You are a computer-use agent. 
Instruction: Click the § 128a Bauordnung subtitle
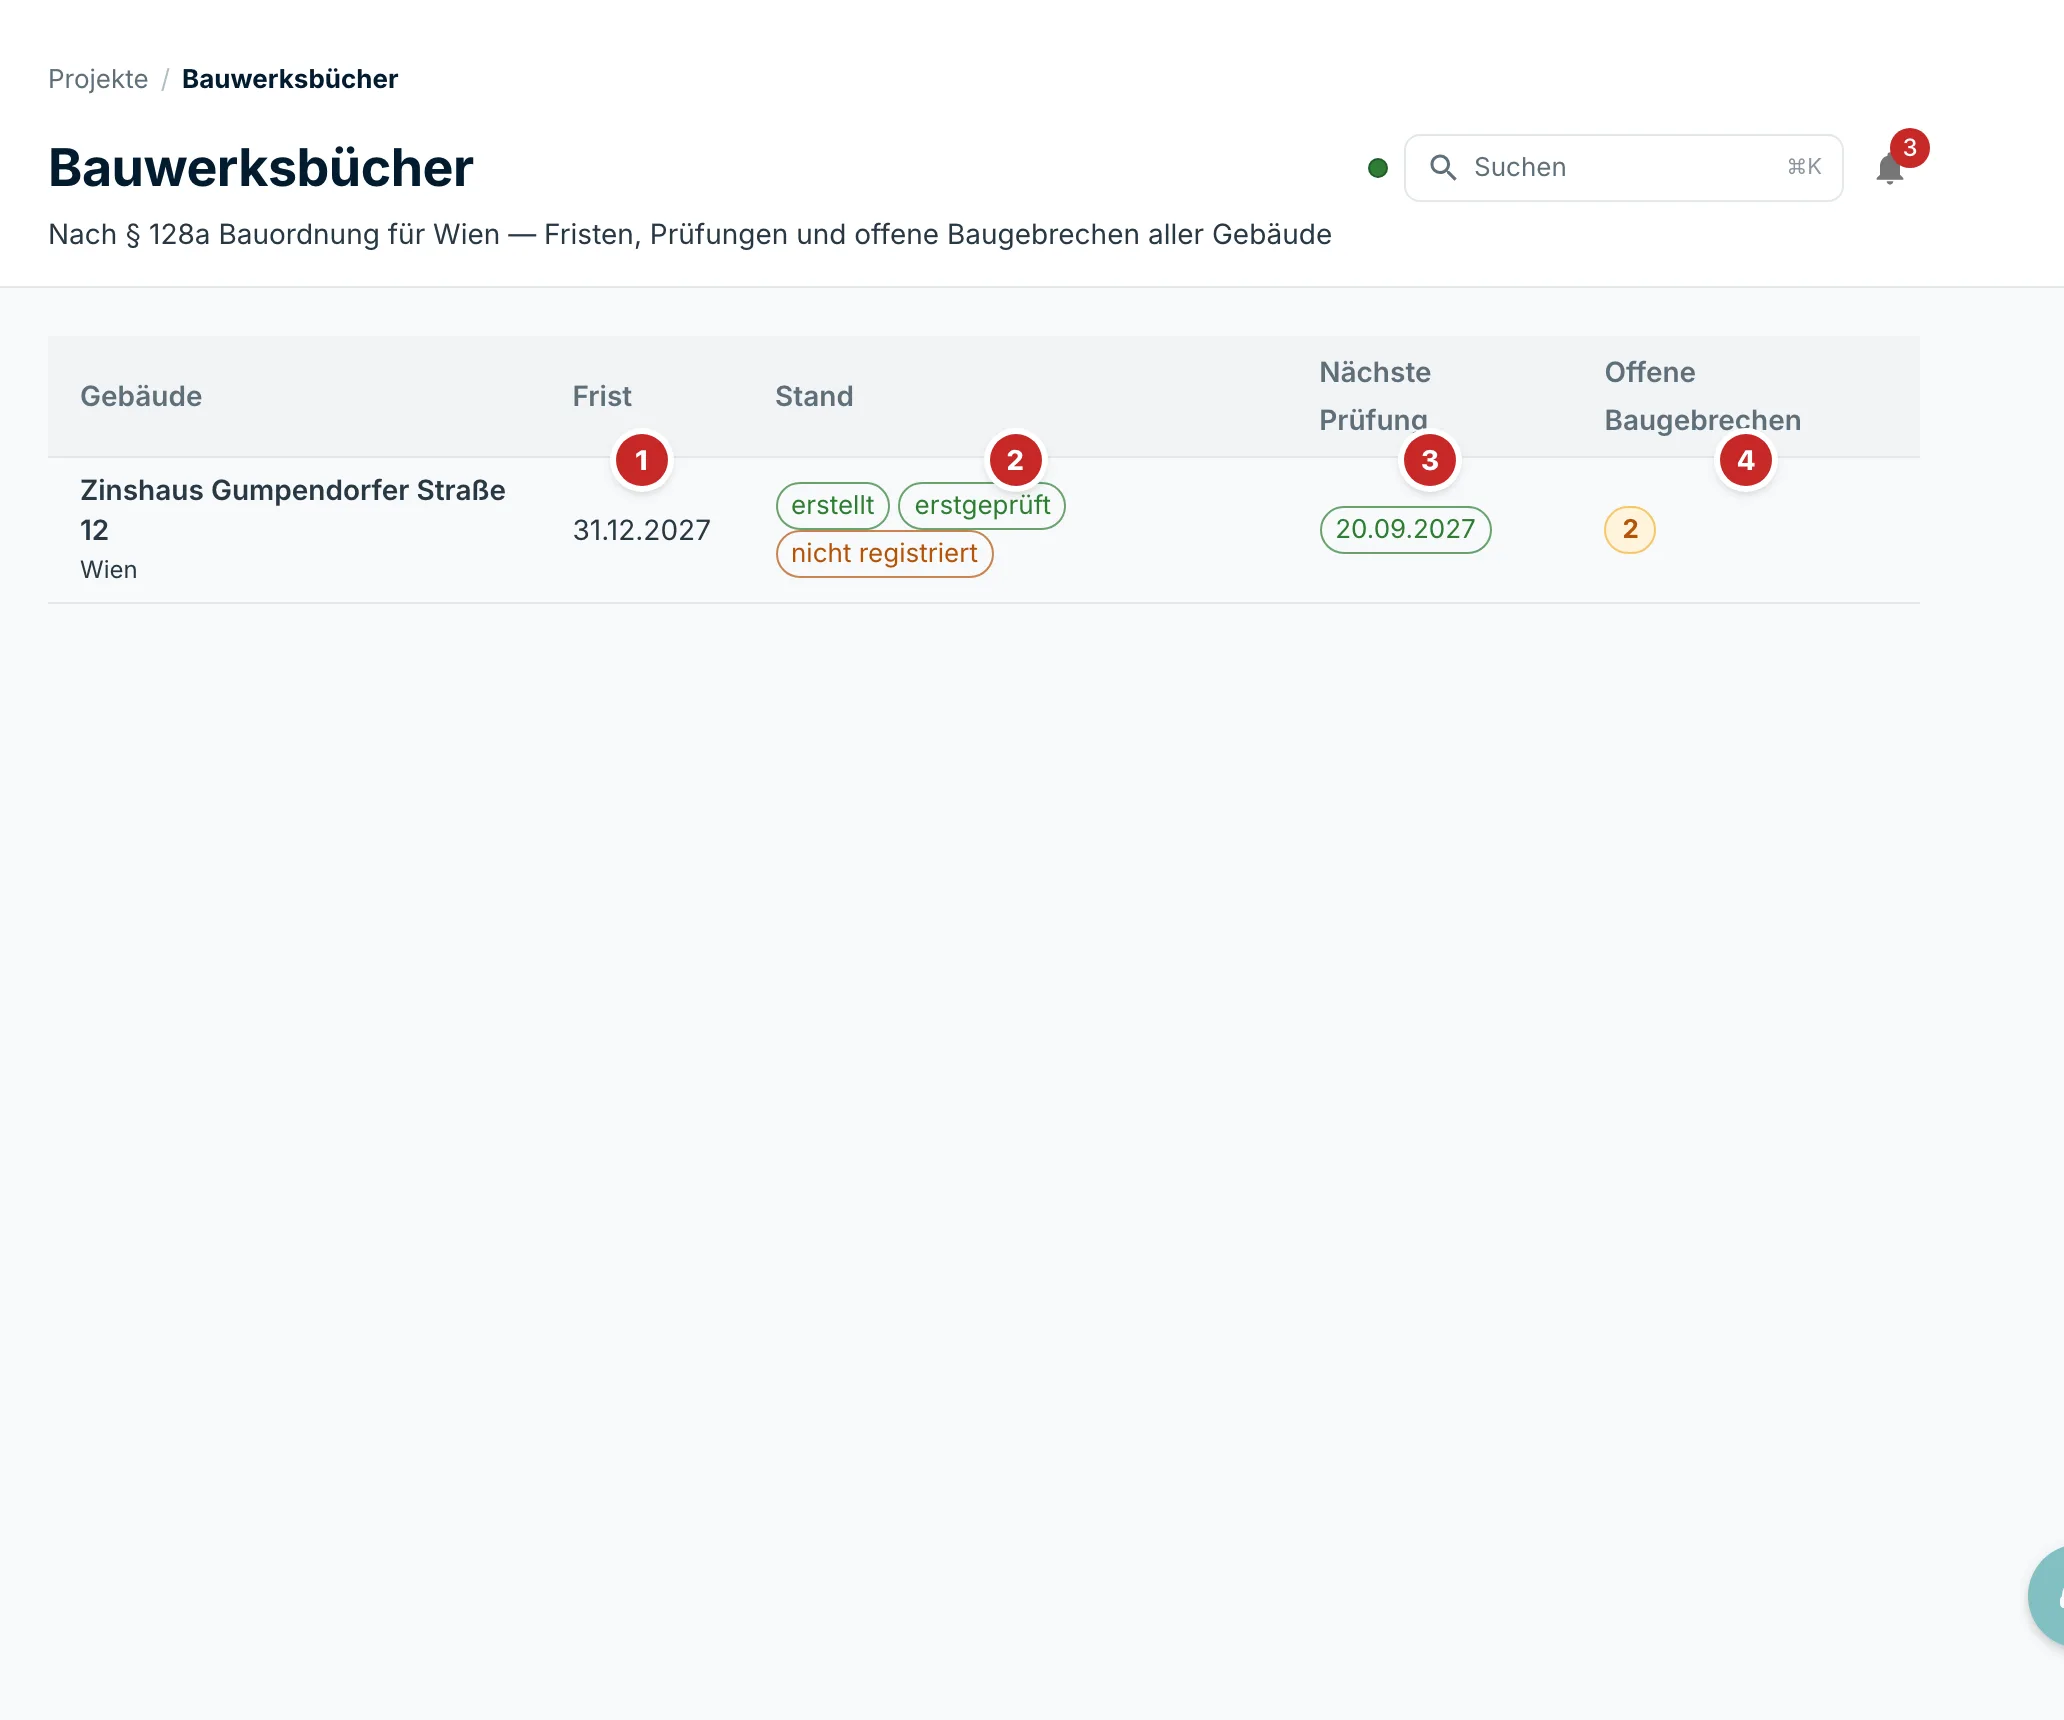pos(690,234)
